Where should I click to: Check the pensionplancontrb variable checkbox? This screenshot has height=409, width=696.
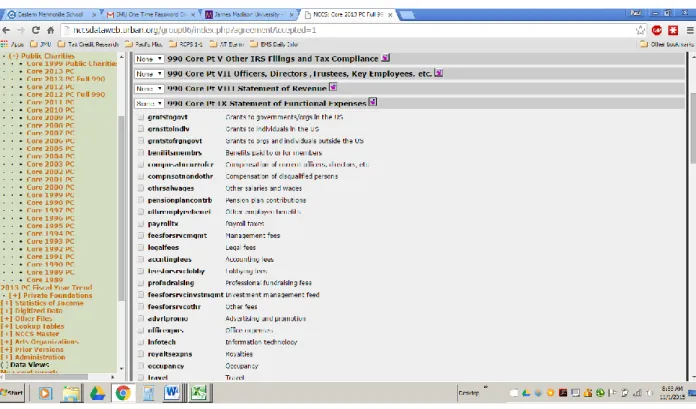pos(141,200)
